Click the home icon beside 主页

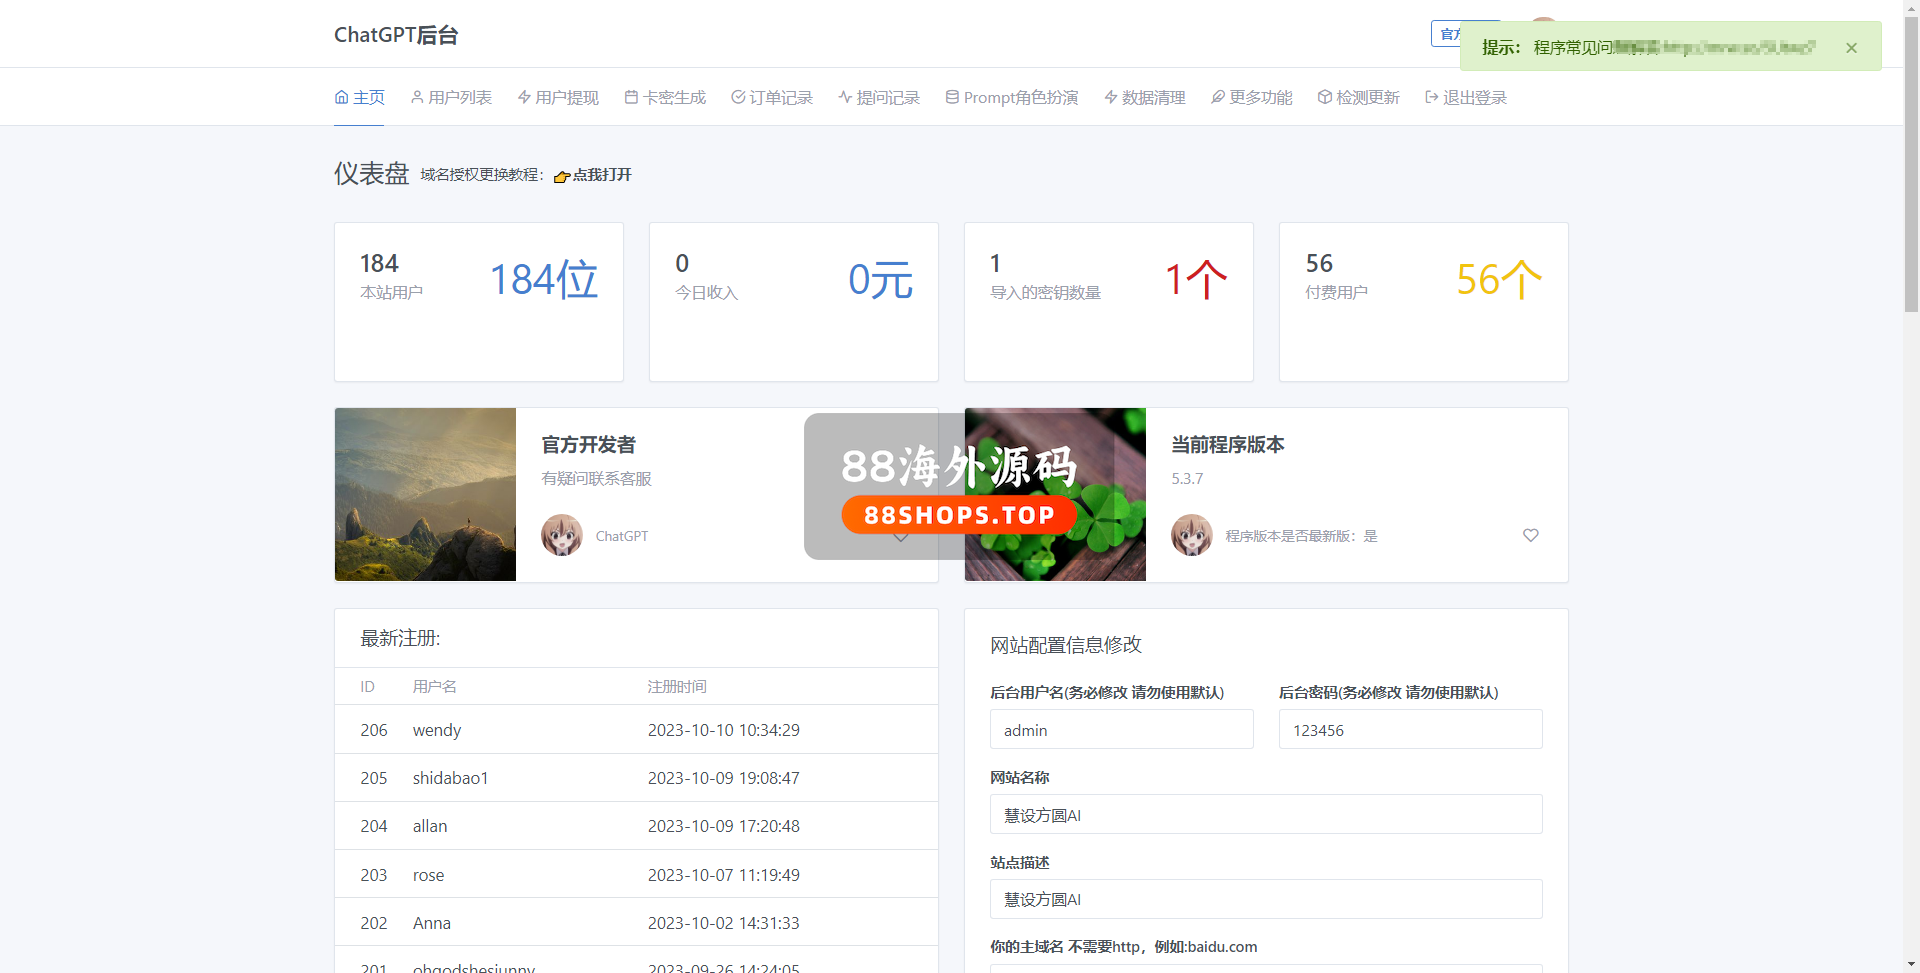pyautogui.click(x=341, y=97)
